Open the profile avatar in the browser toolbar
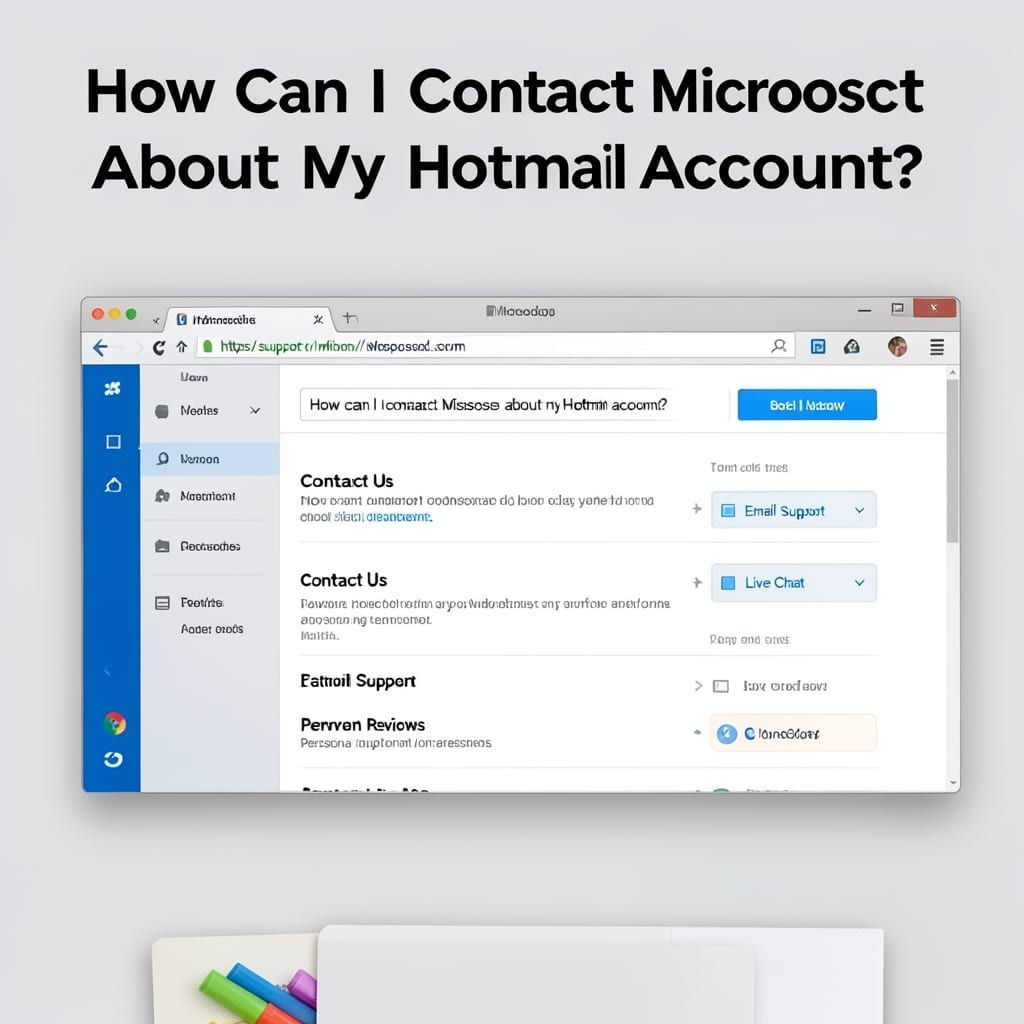This screenshot has height=1024, width=1024. point(897,346)
